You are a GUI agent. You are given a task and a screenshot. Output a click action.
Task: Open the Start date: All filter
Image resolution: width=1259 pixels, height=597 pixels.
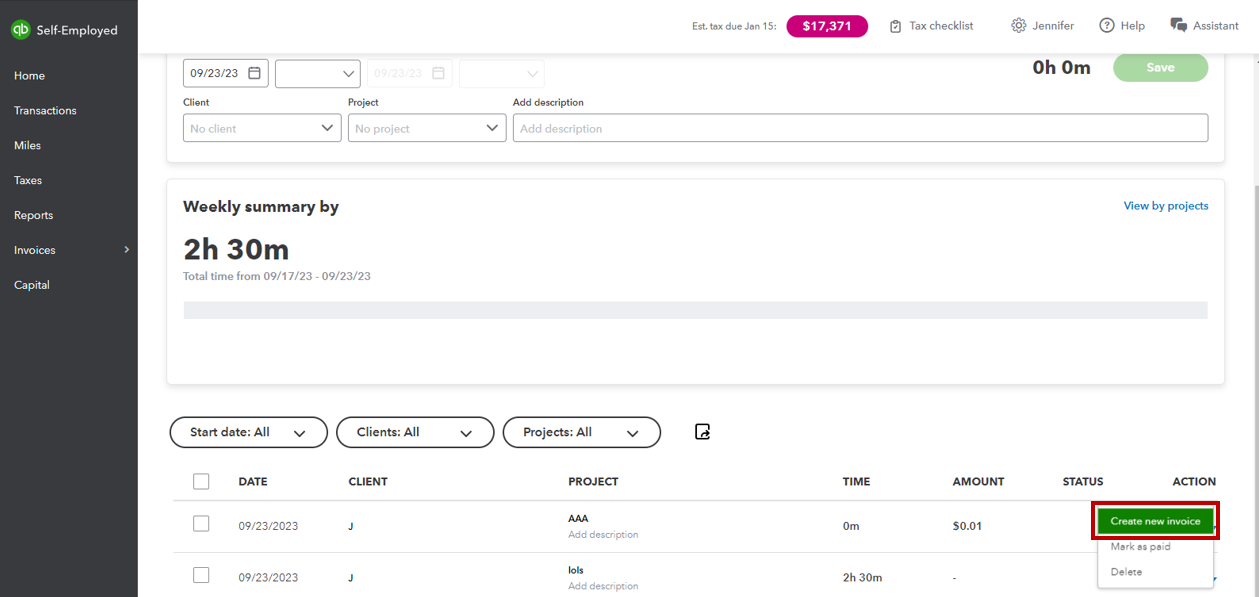(249, 432)
